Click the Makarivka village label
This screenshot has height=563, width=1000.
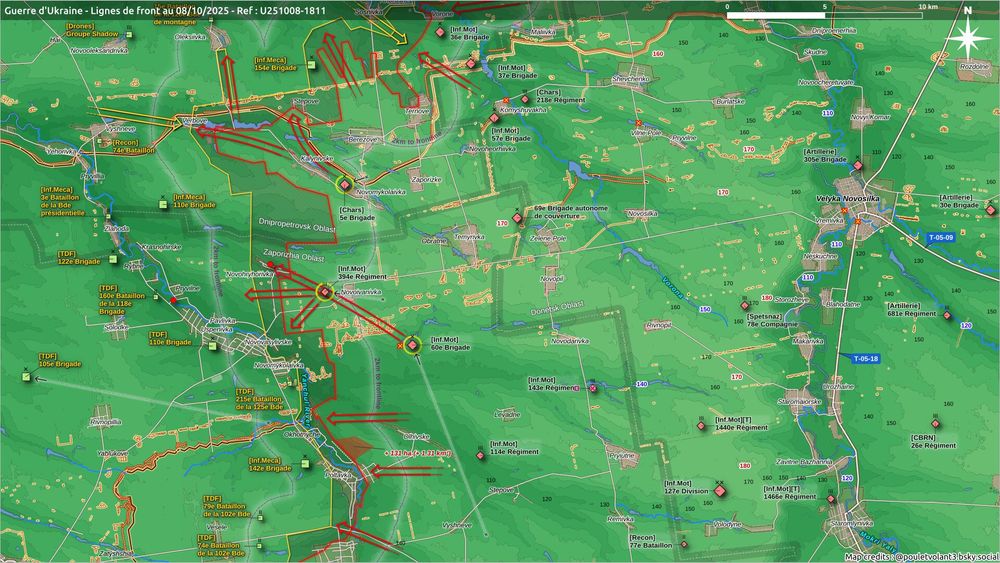[808, 341]
